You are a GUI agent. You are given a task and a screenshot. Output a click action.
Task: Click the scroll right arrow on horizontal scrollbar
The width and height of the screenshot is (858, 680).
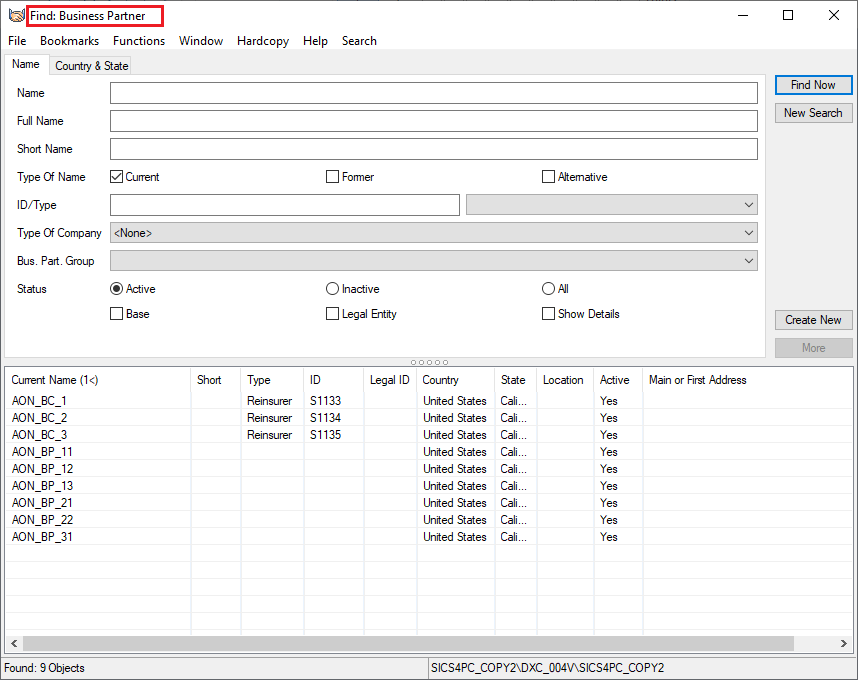pyautogui.click(x=845, y=643)
